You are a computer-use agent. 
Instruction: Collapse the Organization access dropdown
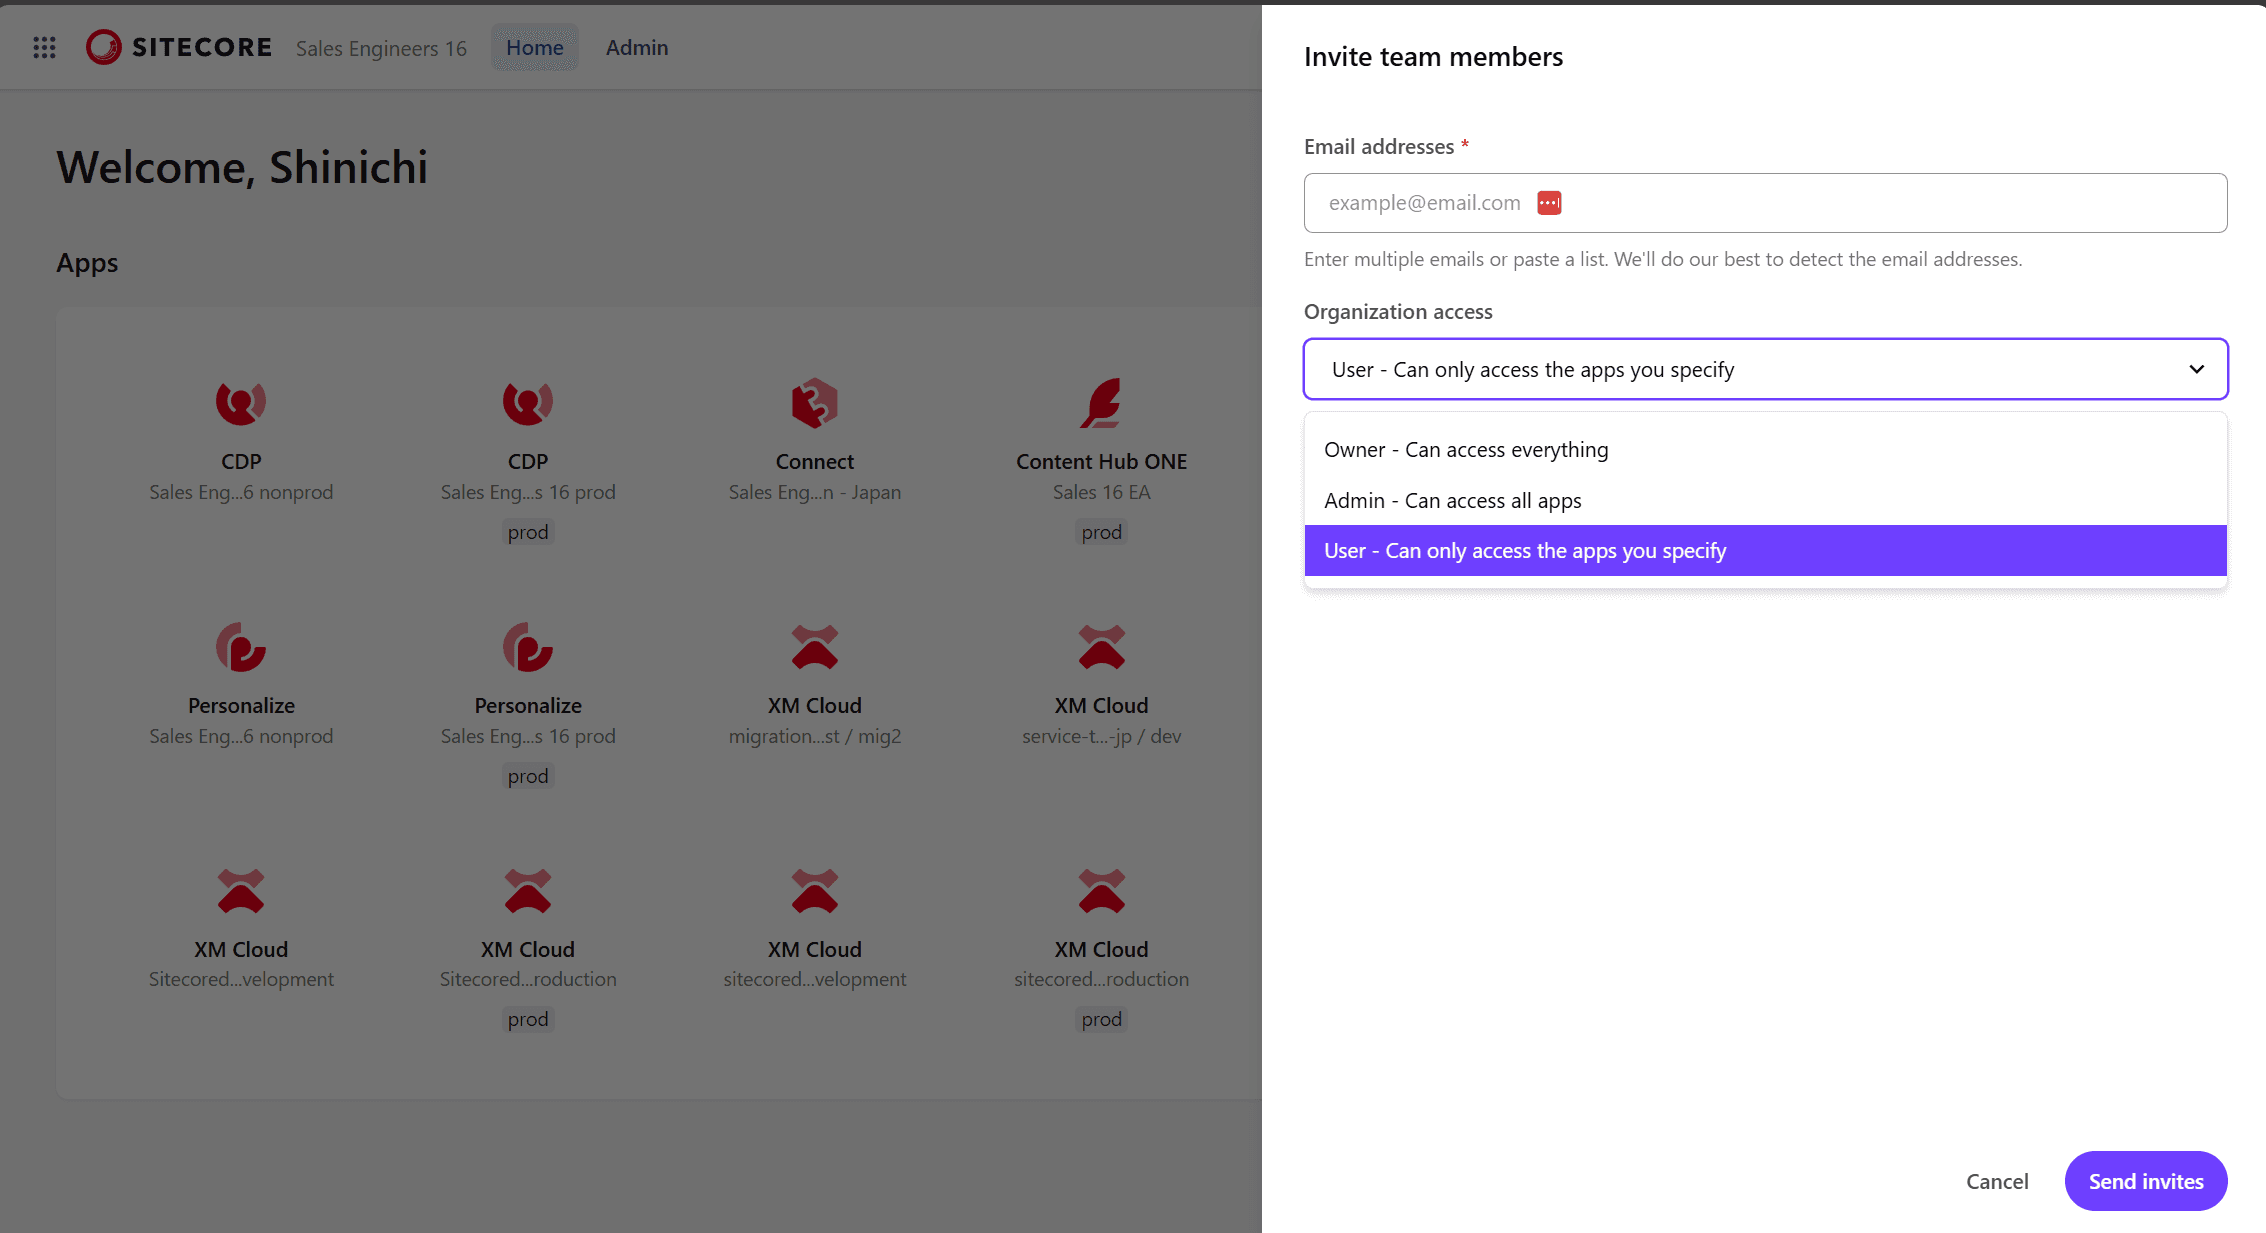pyautogui.click(x=2196, y=369)
